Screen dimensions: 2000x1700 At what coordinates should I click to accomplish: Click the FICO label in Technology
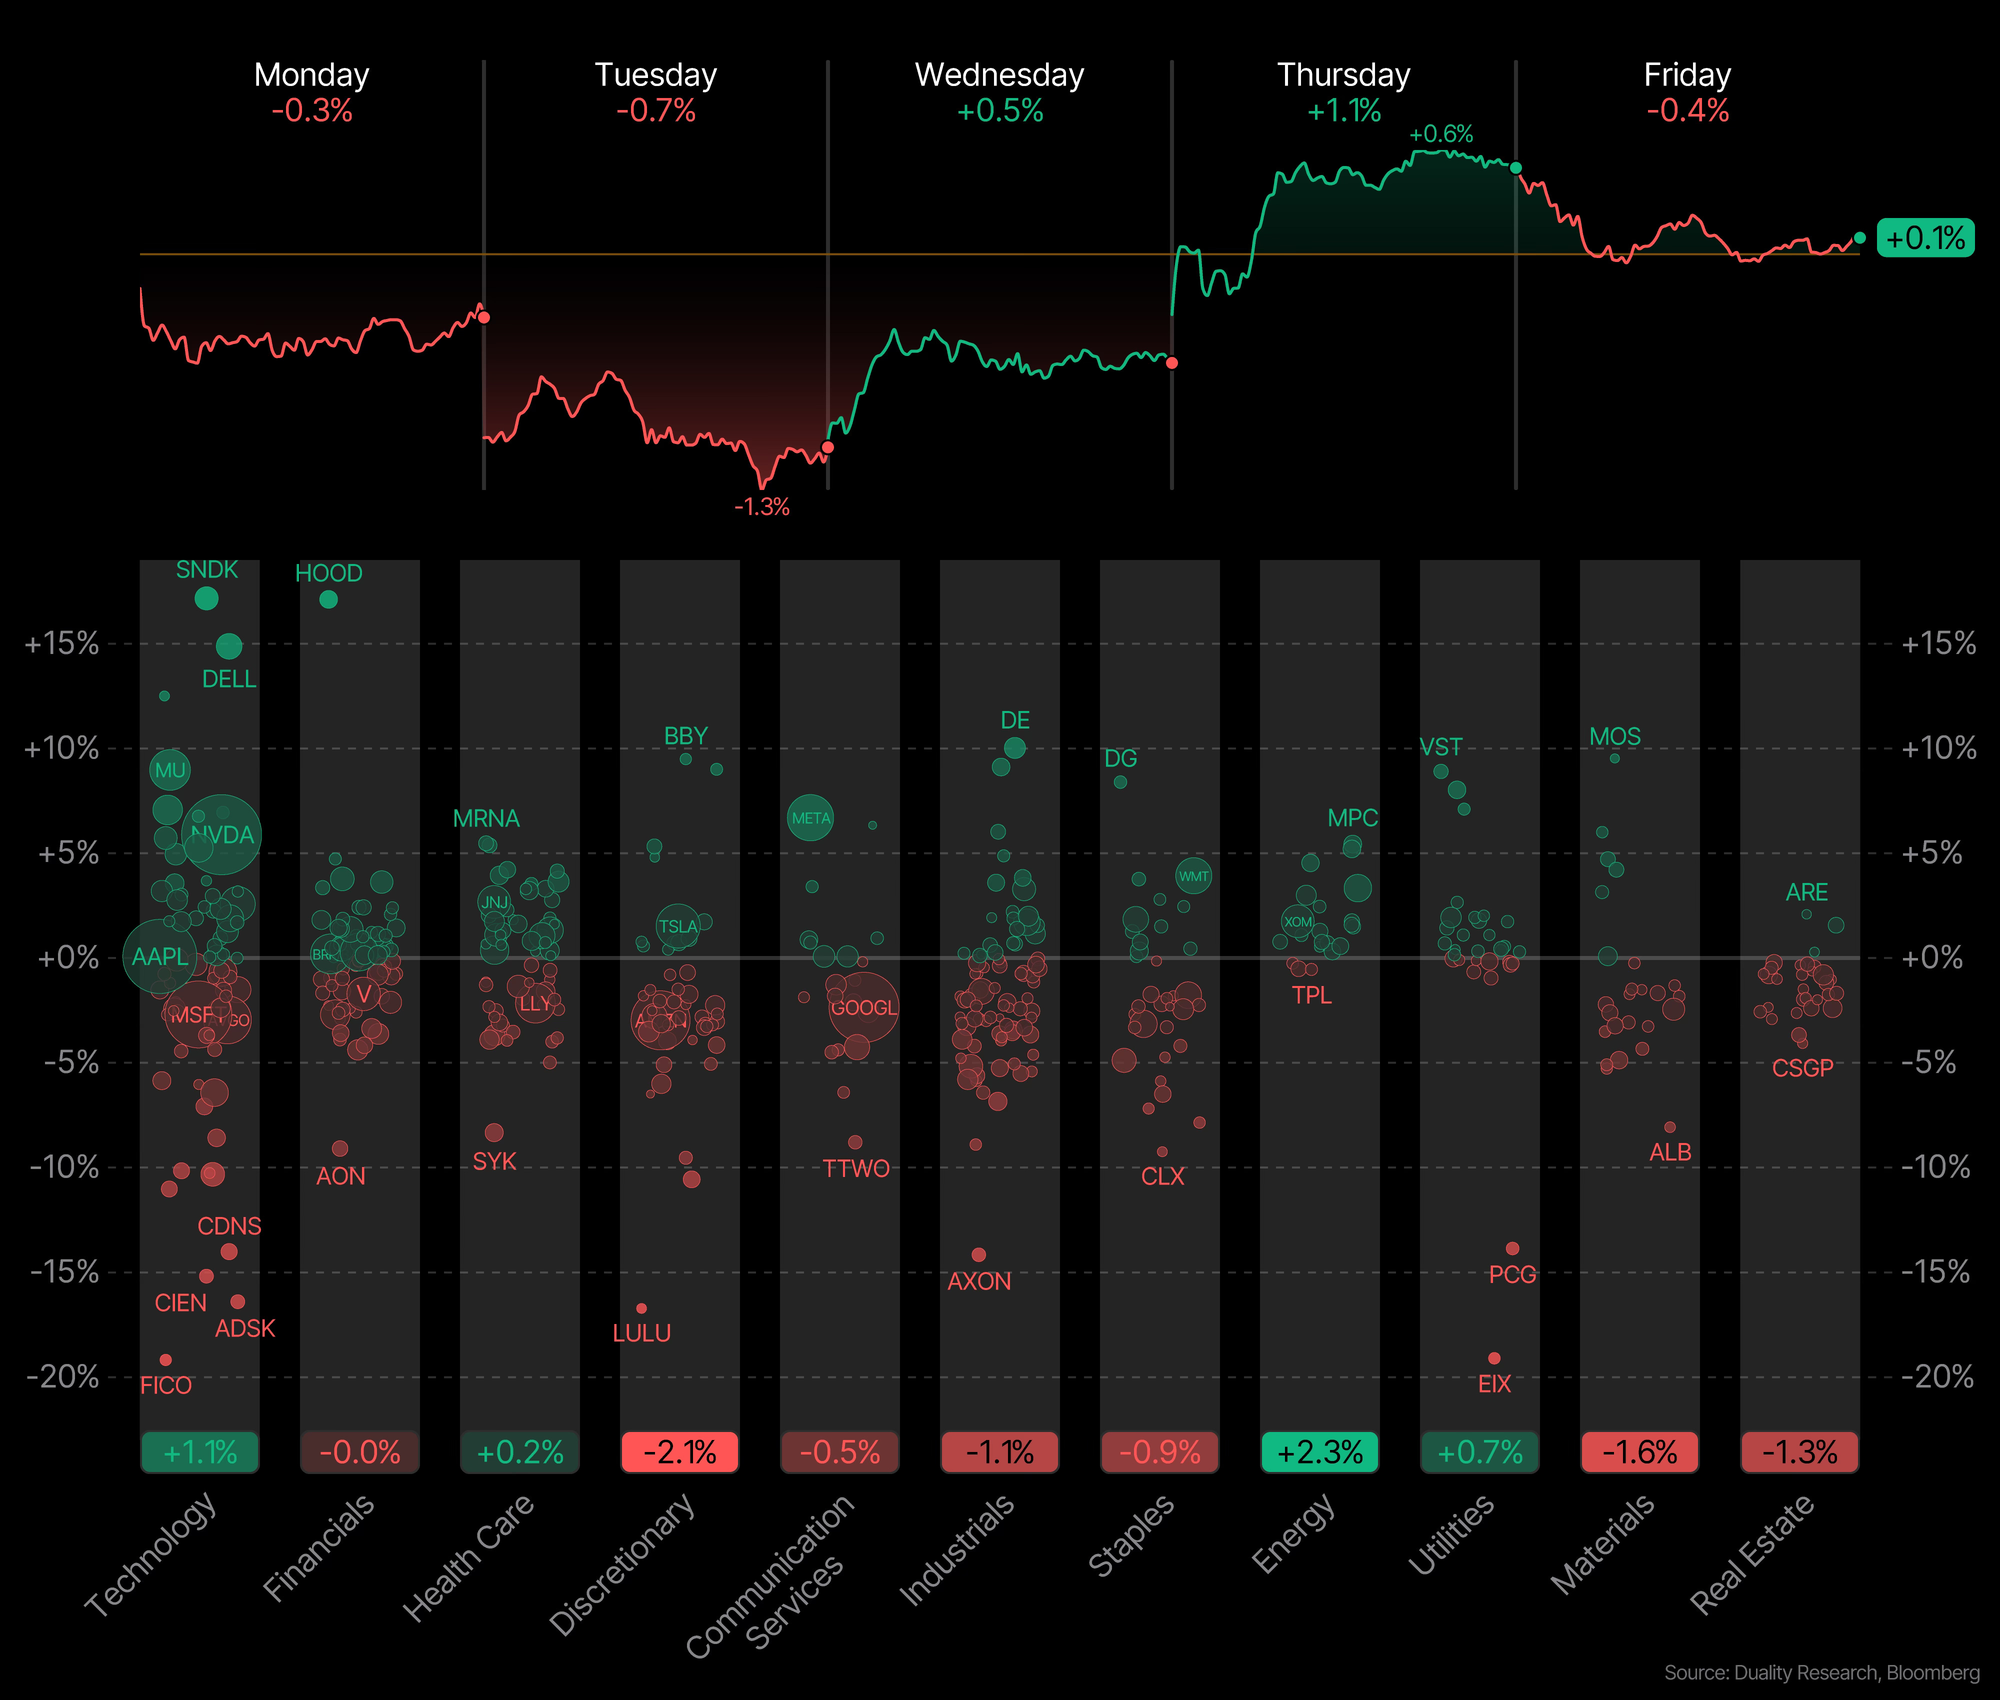(166, 1385)
